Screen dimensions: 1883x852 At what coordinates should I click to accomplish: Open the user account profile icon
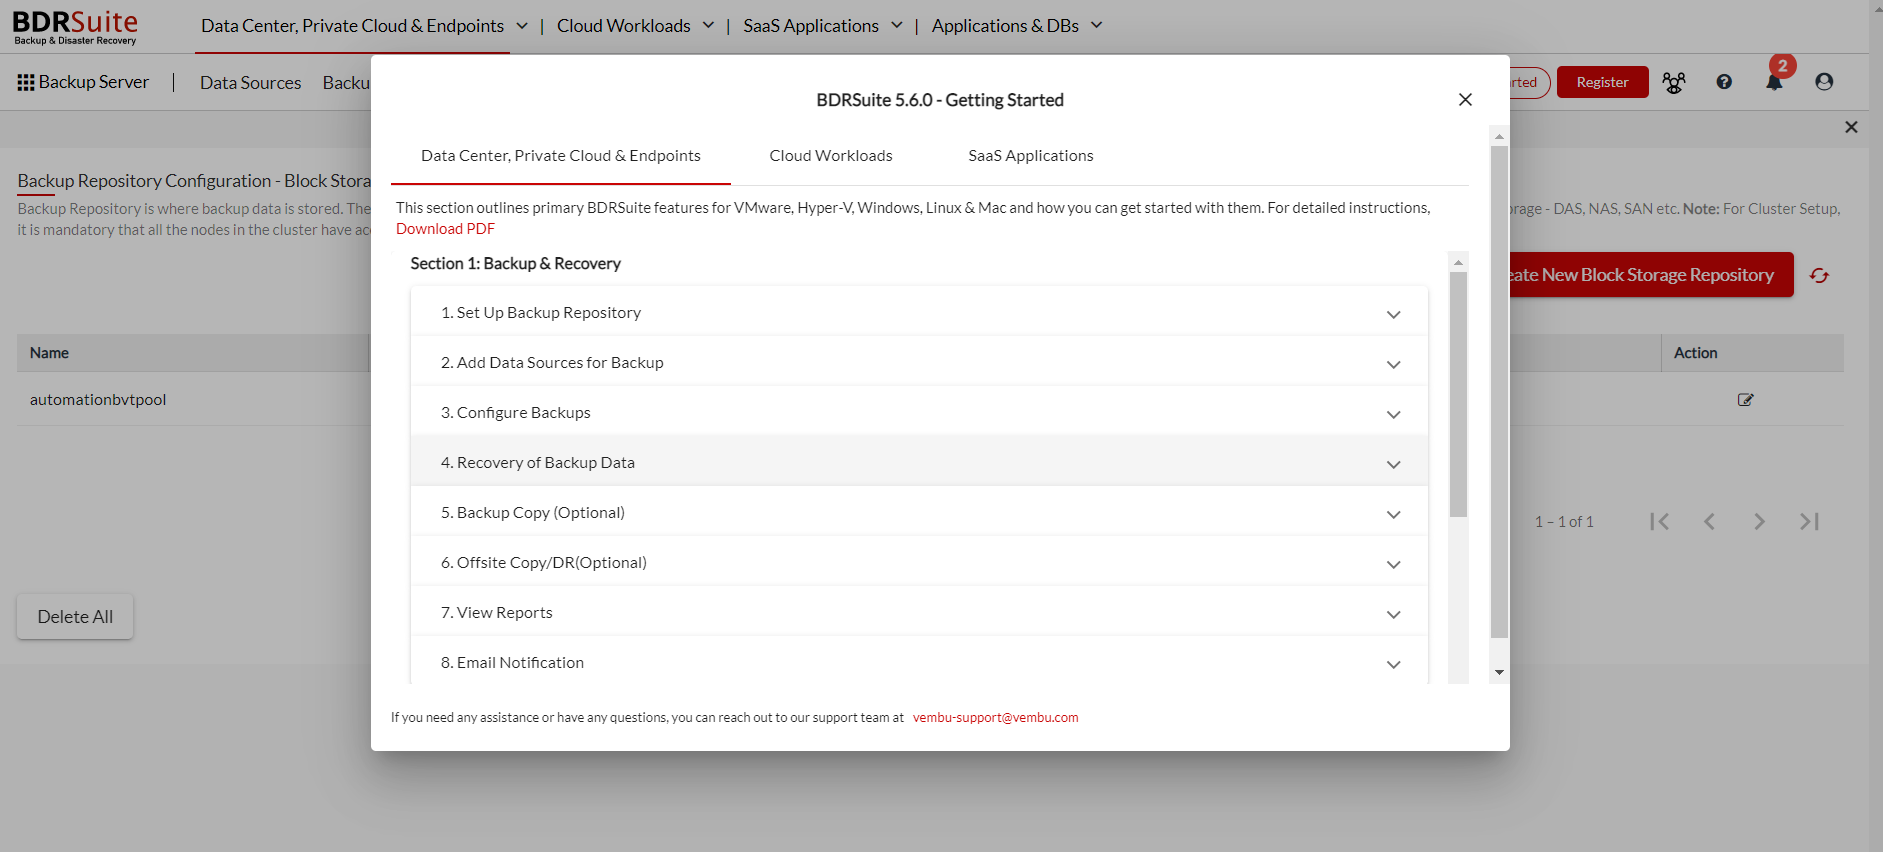1824,82
